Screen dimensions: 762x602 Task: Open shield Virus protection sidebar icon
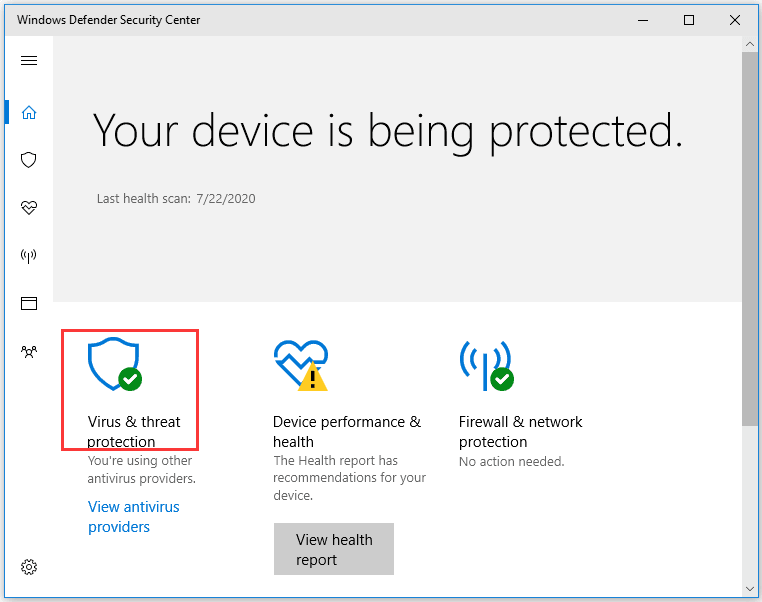coord(29,160)
